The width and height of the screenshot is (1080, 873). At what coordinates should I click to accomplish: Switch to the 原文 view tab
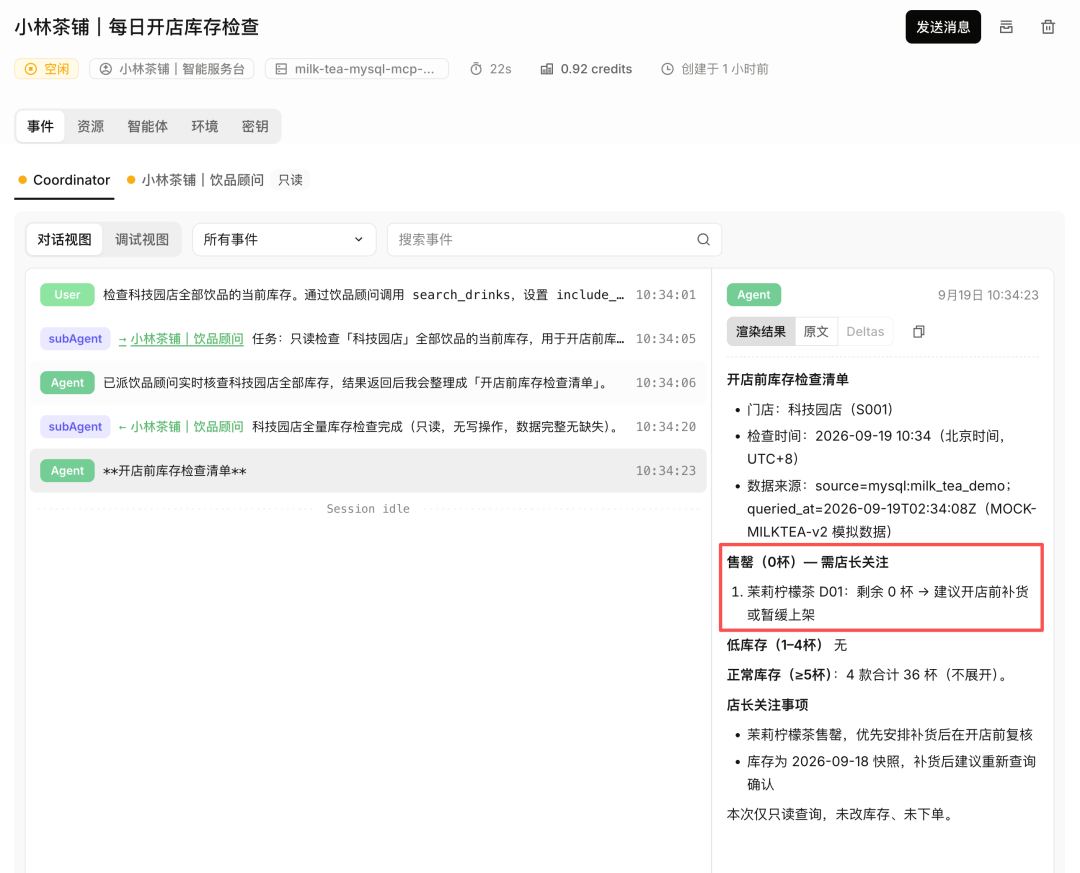[x=816, y=331]
